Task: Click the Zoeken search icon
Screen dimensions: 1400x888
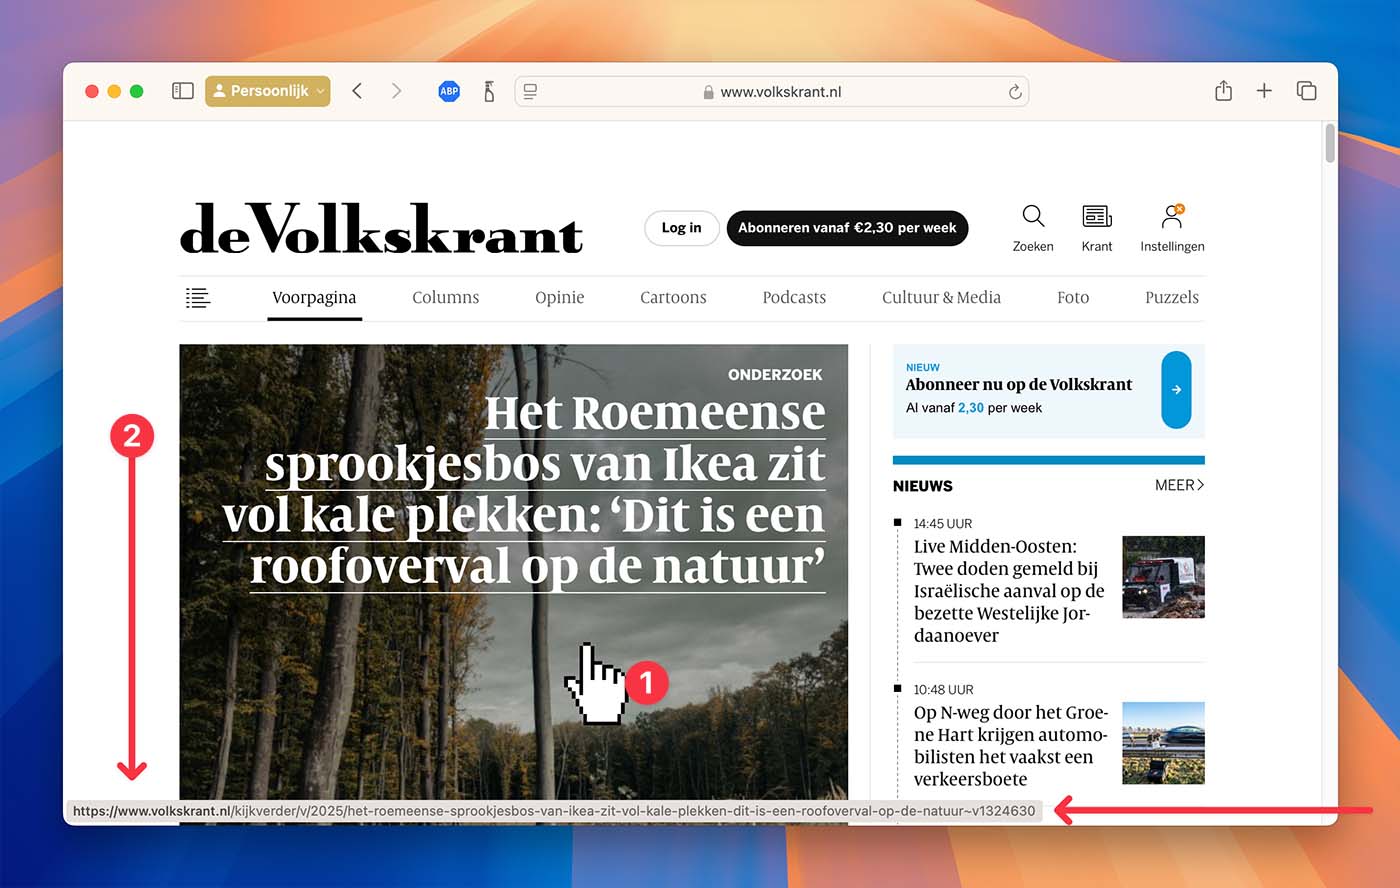Action: point(1033,216)
